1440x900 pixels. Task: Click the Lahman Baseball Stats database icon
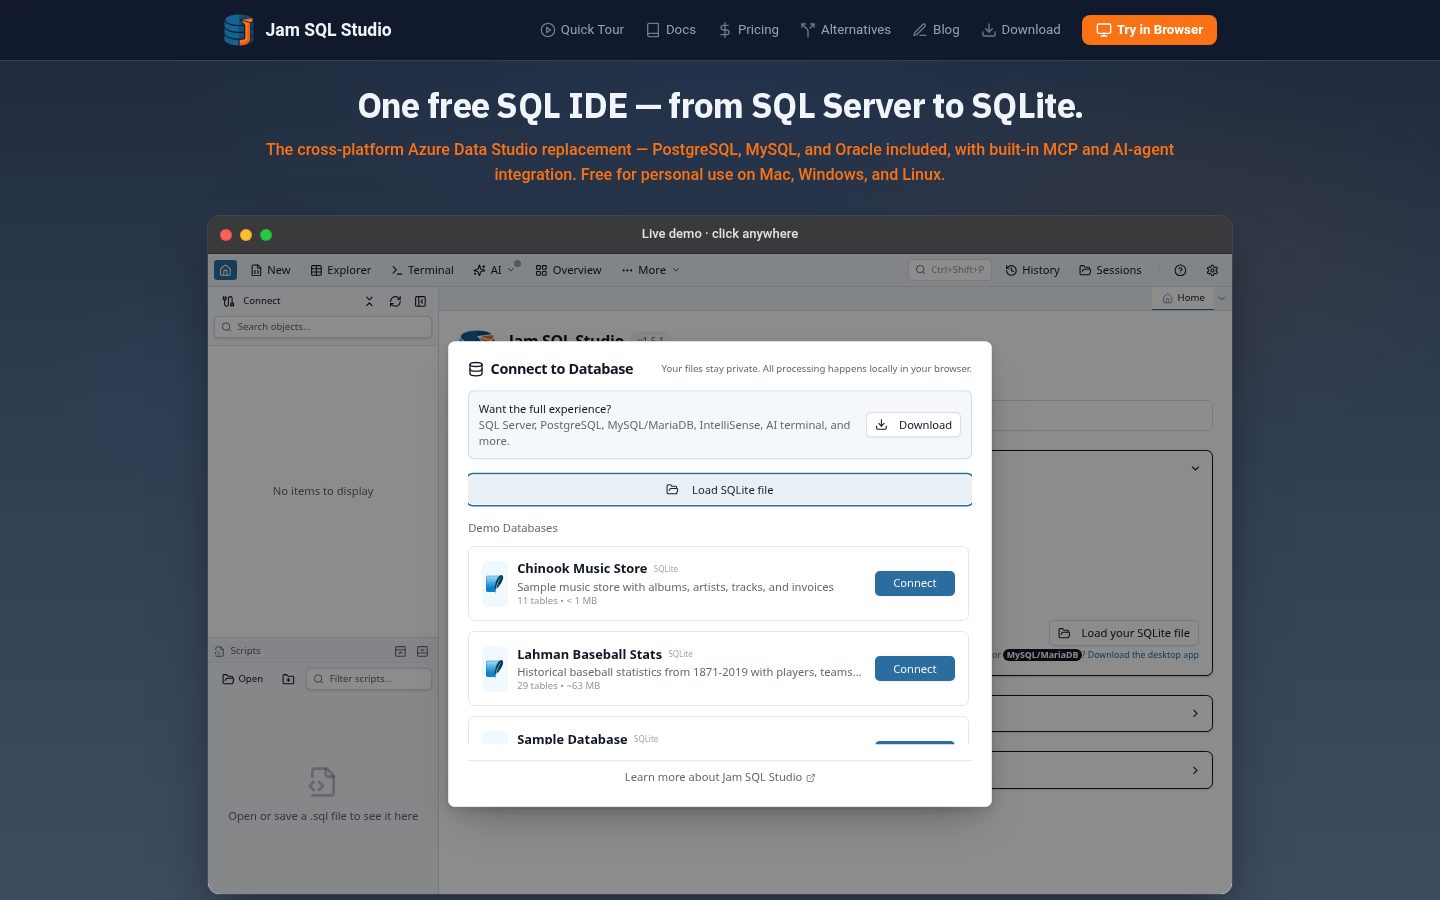click(x=494, y=669)
